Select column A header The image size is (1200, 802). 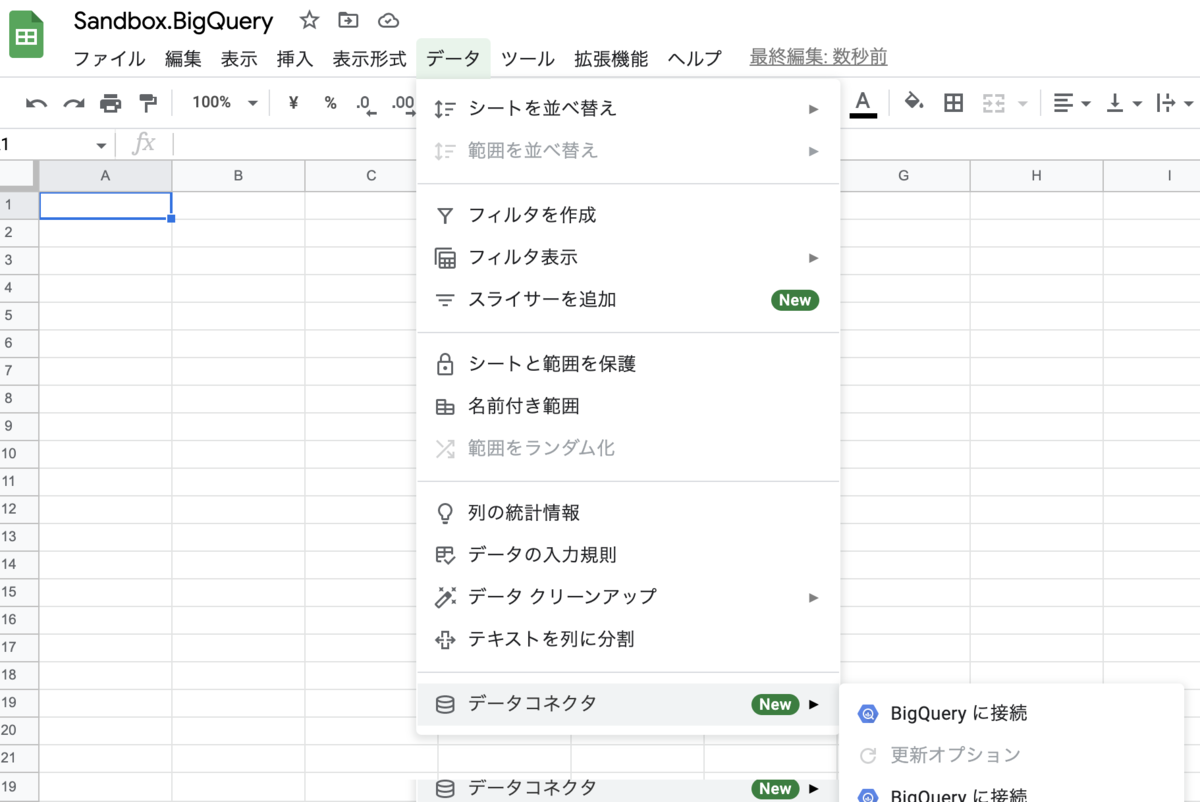pyautogui.click(x=105, y=176)
